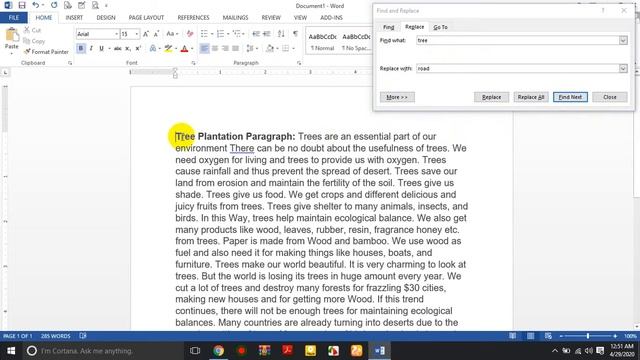Click the Cut command

(32, 30)
